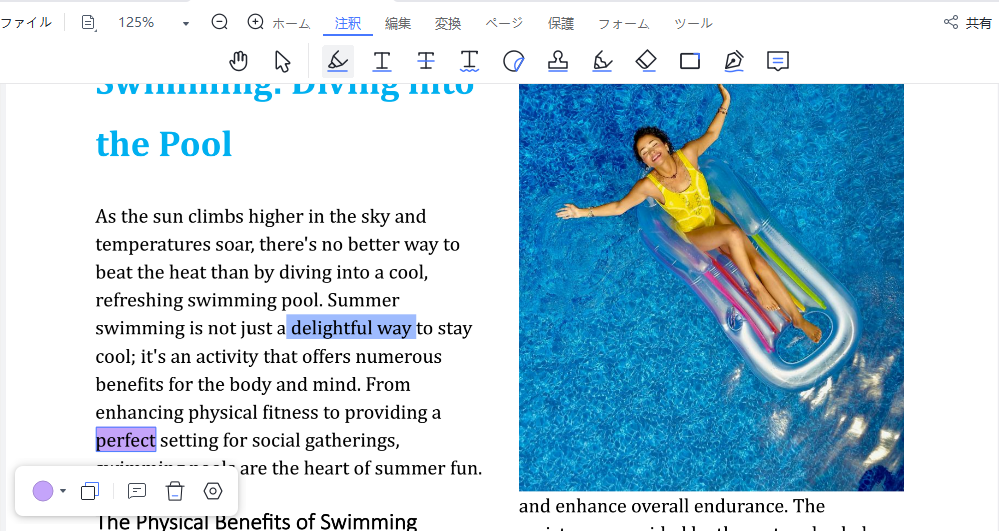Viewport: 999px width, 531px height.
Task: Expand the 125% zoom level dropdown
Action: pyautogui.click(x=186, y=23)
